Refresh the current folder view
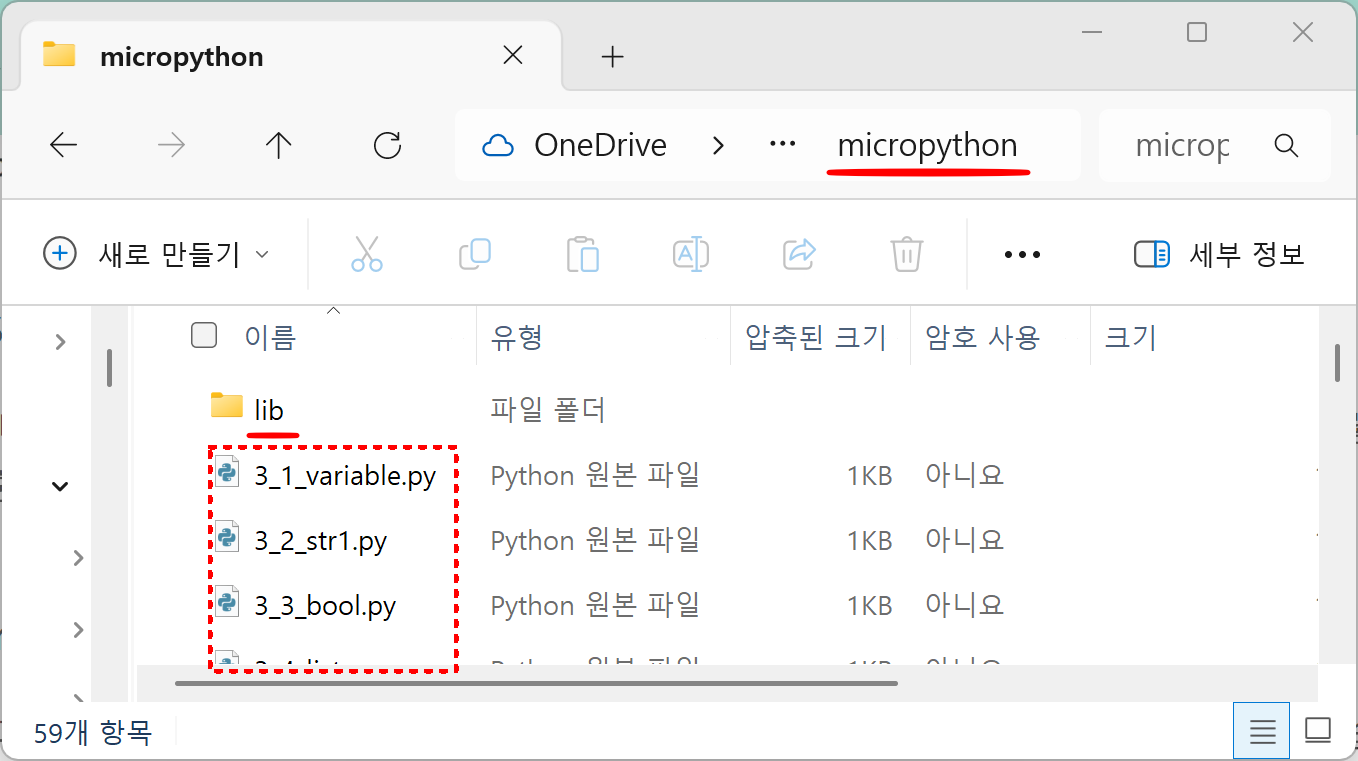 pyautogui.click(x=387, y=146)
